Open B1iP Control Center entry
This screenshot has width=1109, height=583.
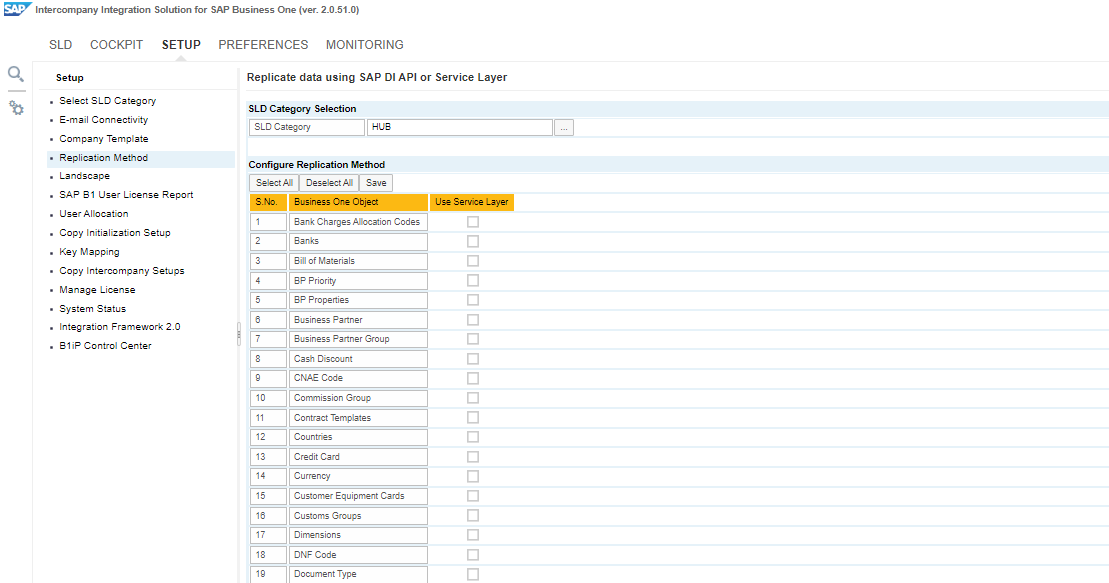tap(105, 346)
